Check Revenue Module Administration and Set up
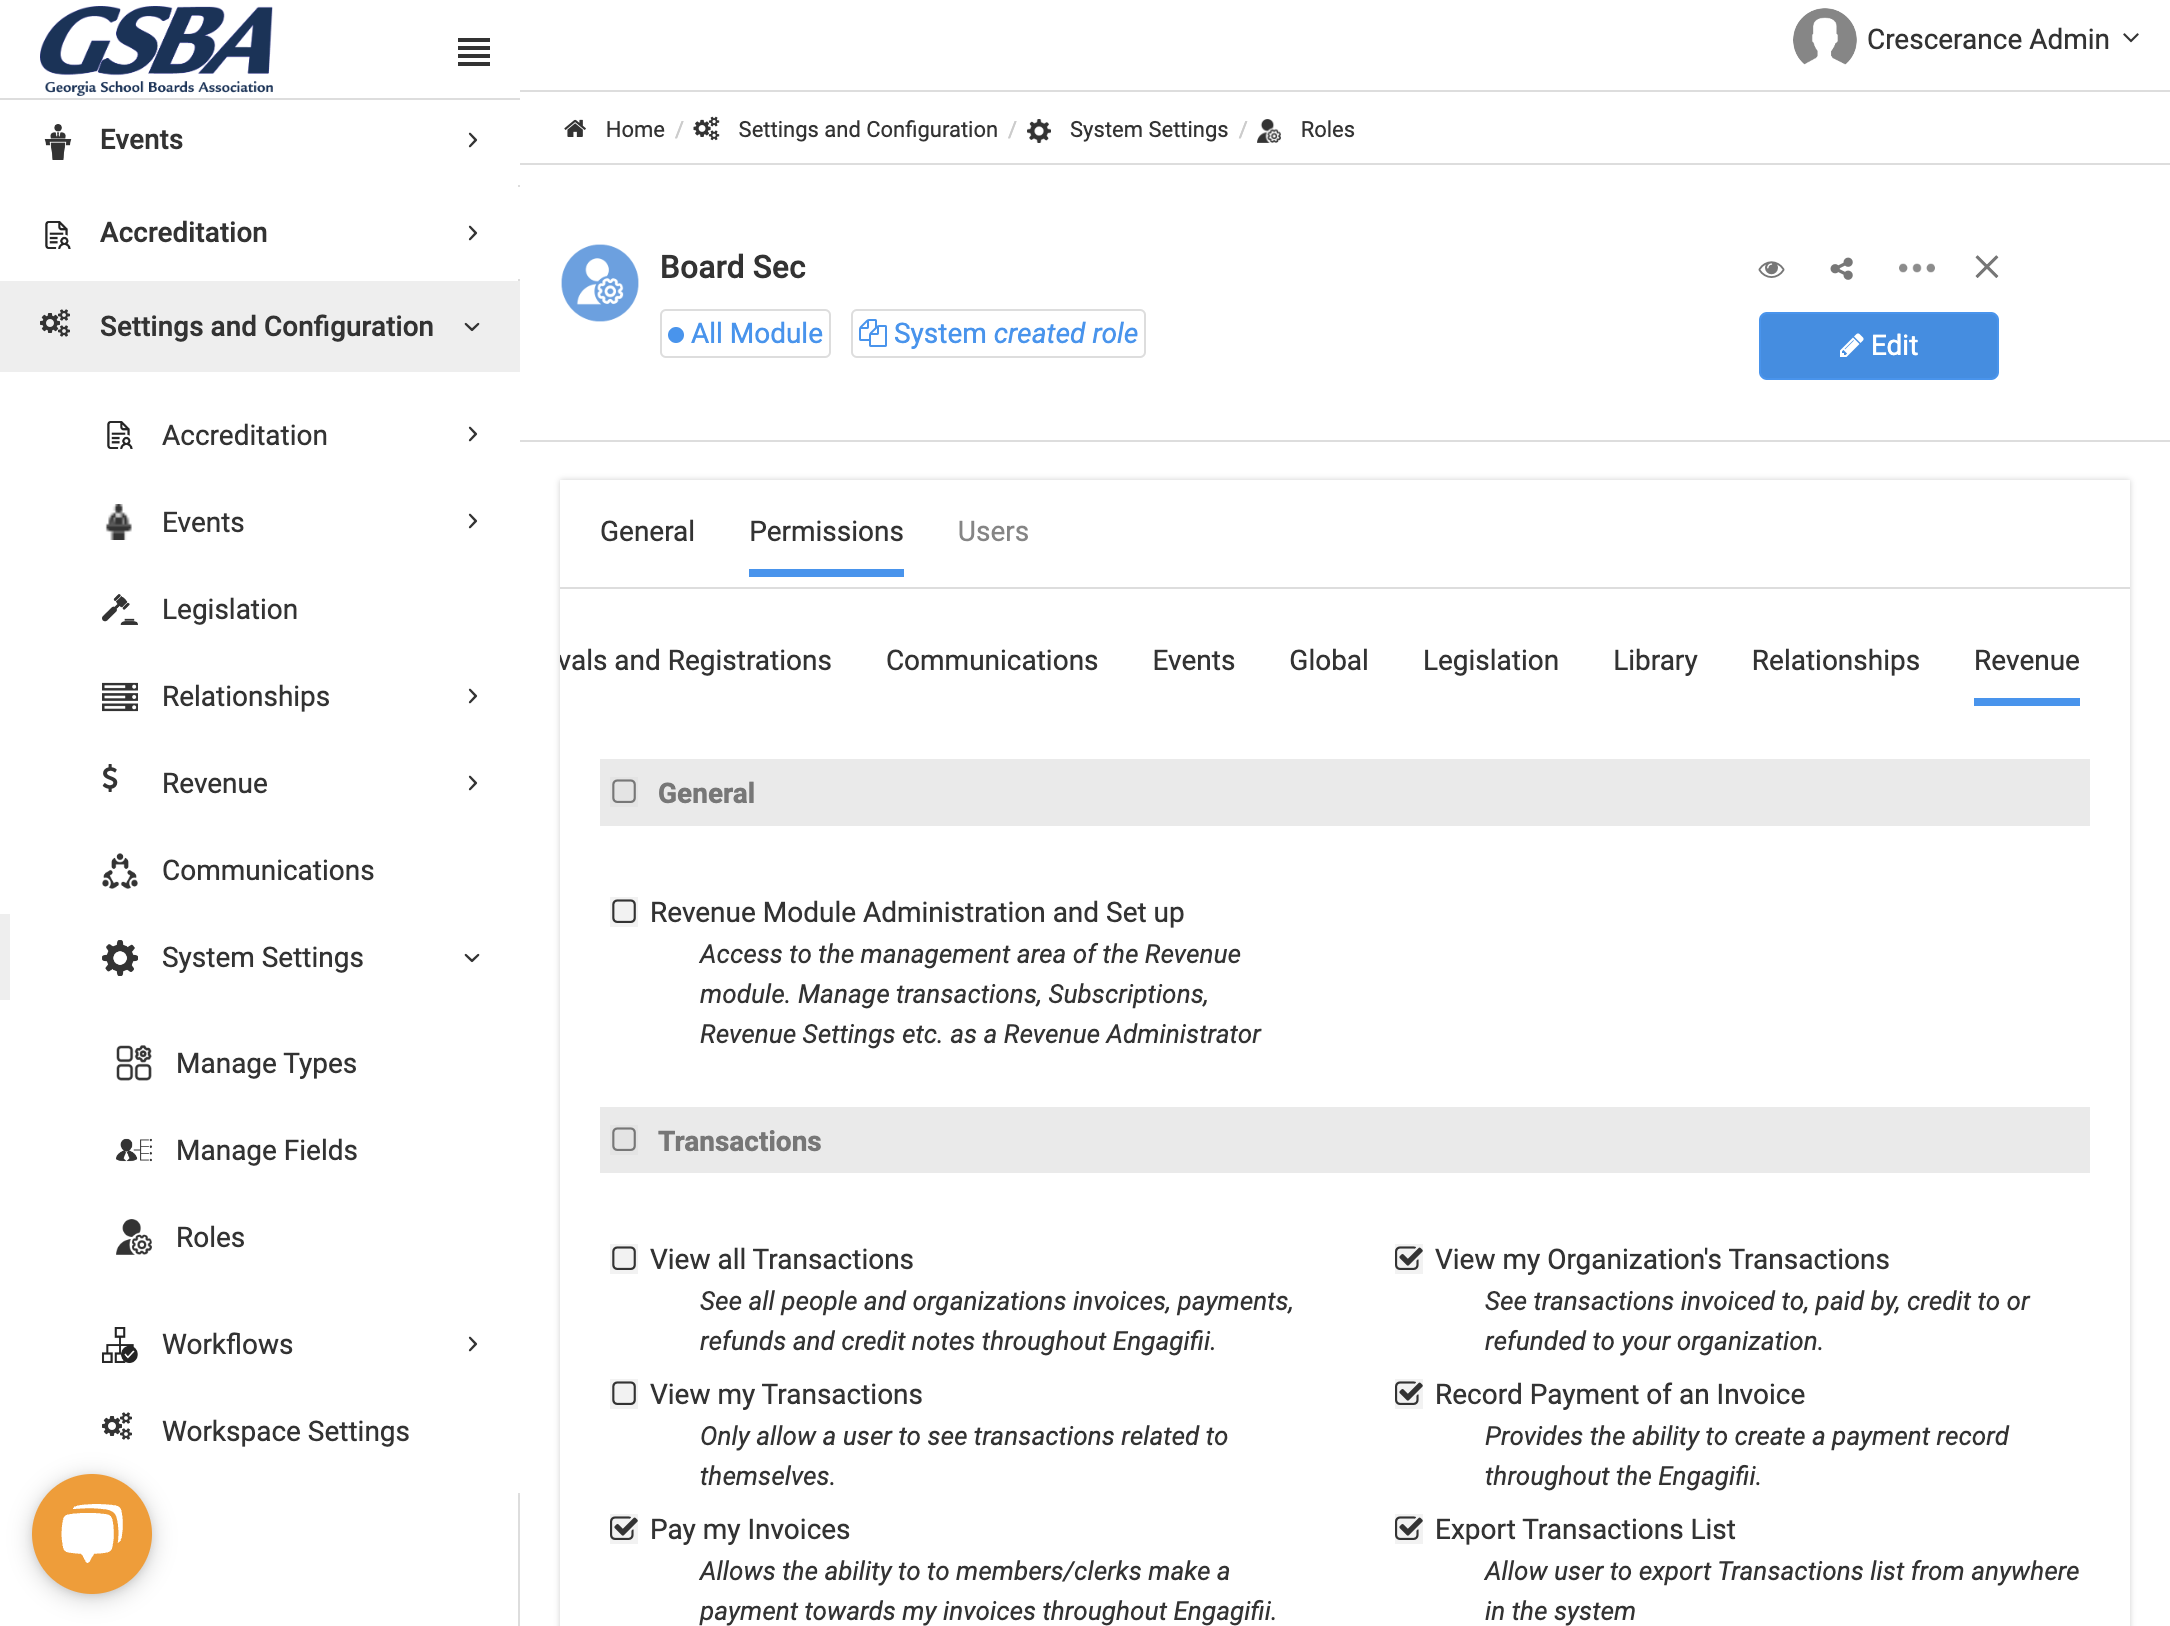 (624, 911)
